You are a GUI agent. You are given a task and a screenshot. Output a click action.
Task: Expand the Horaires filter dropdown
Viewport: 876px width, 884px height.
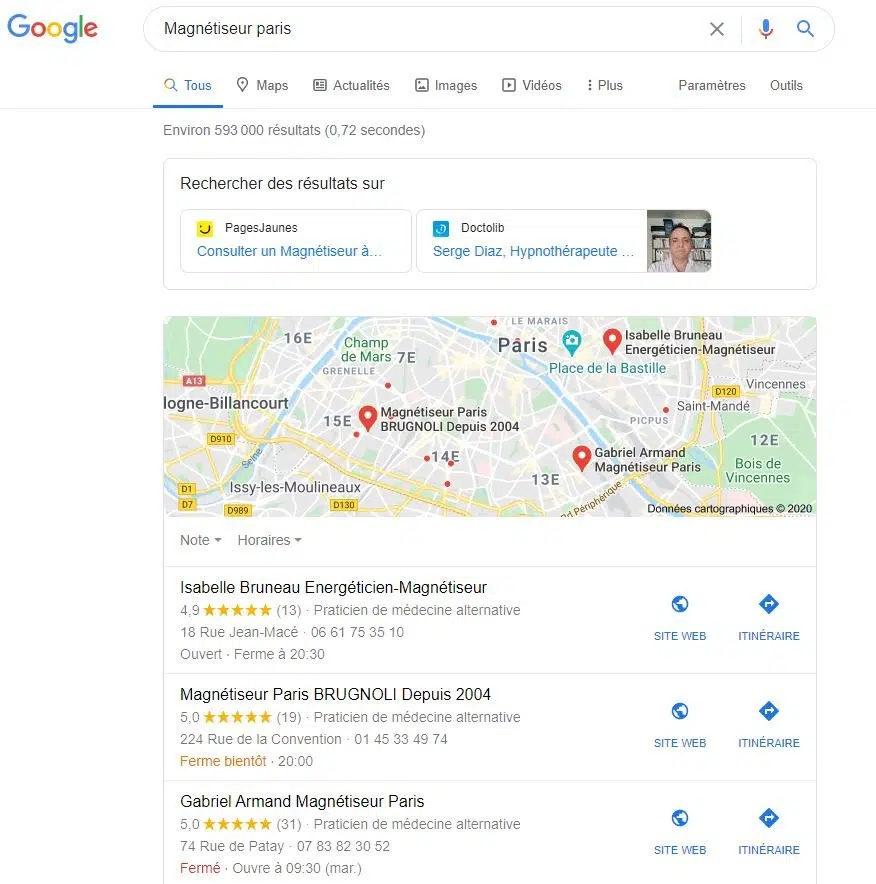[x=269, y=540]
